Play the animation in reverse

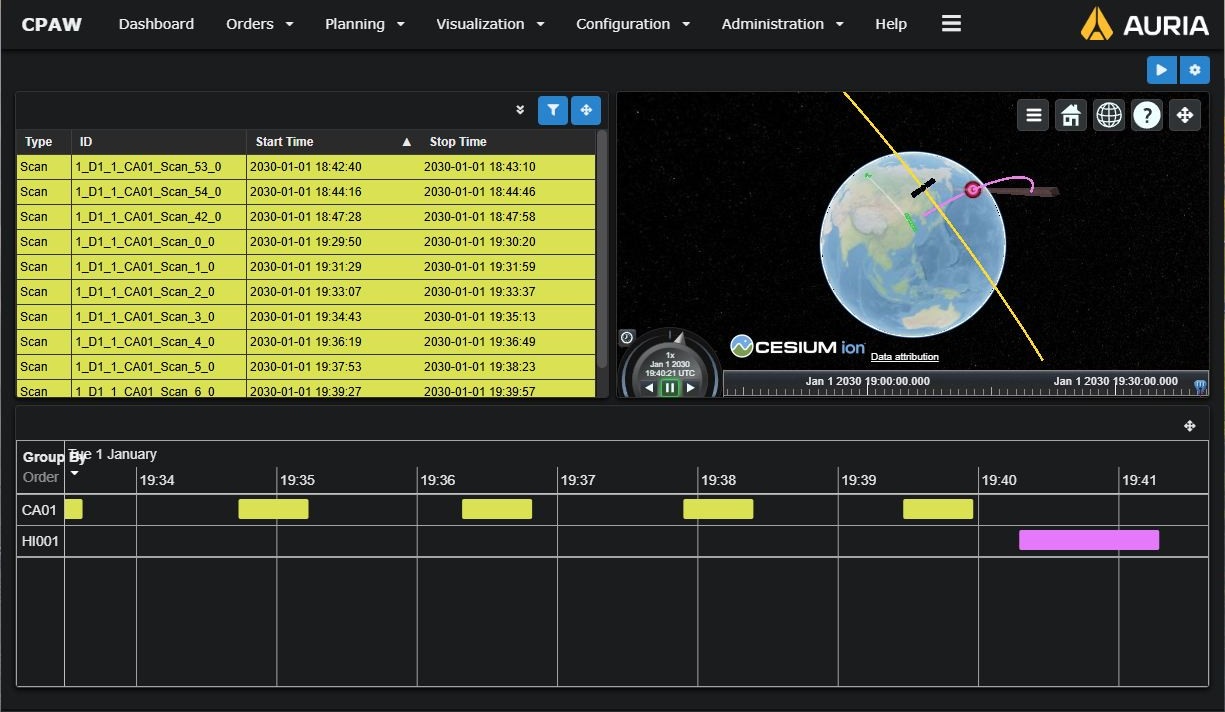pos(649,387)
